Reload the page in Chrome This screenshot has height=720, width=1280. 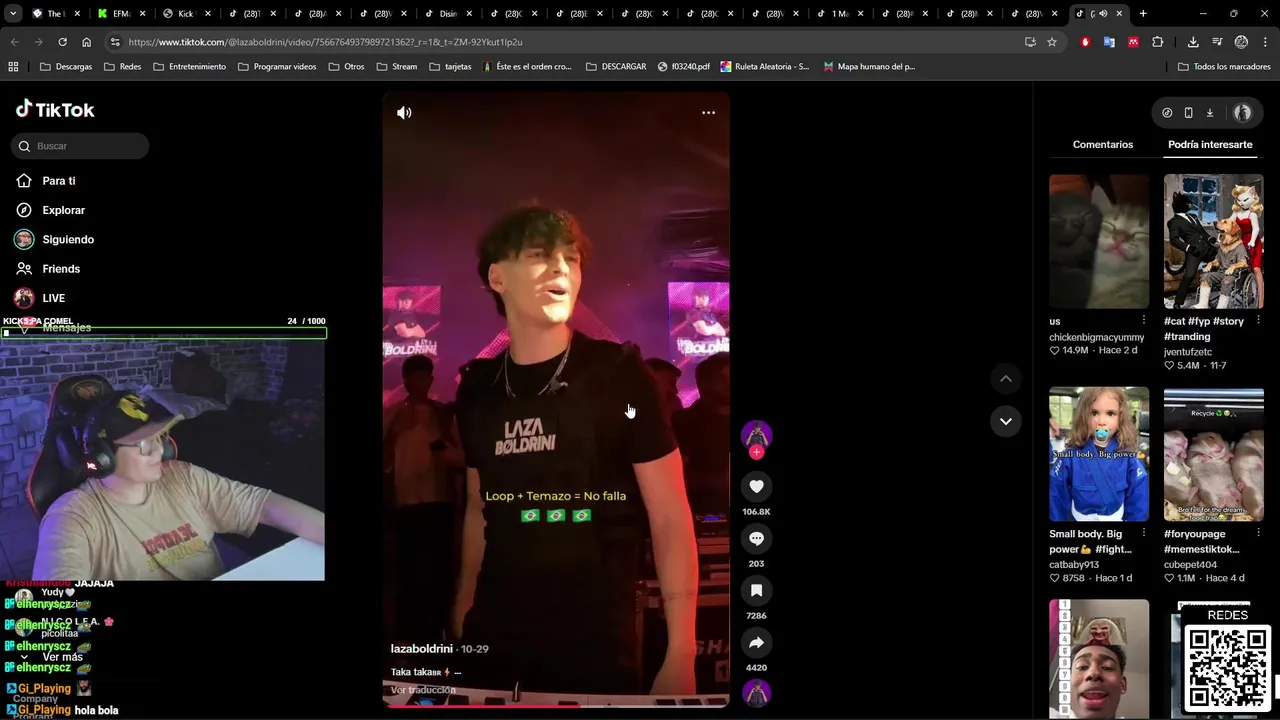(x=62, y=42)
